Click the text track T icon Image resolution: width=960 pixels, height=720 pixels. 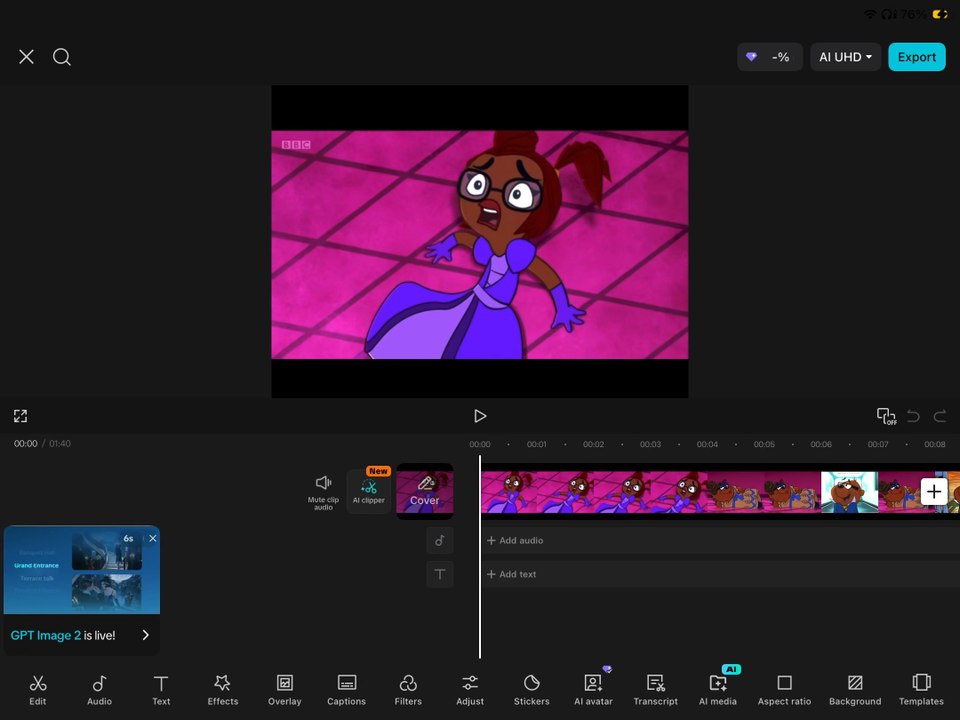(440, 574)
